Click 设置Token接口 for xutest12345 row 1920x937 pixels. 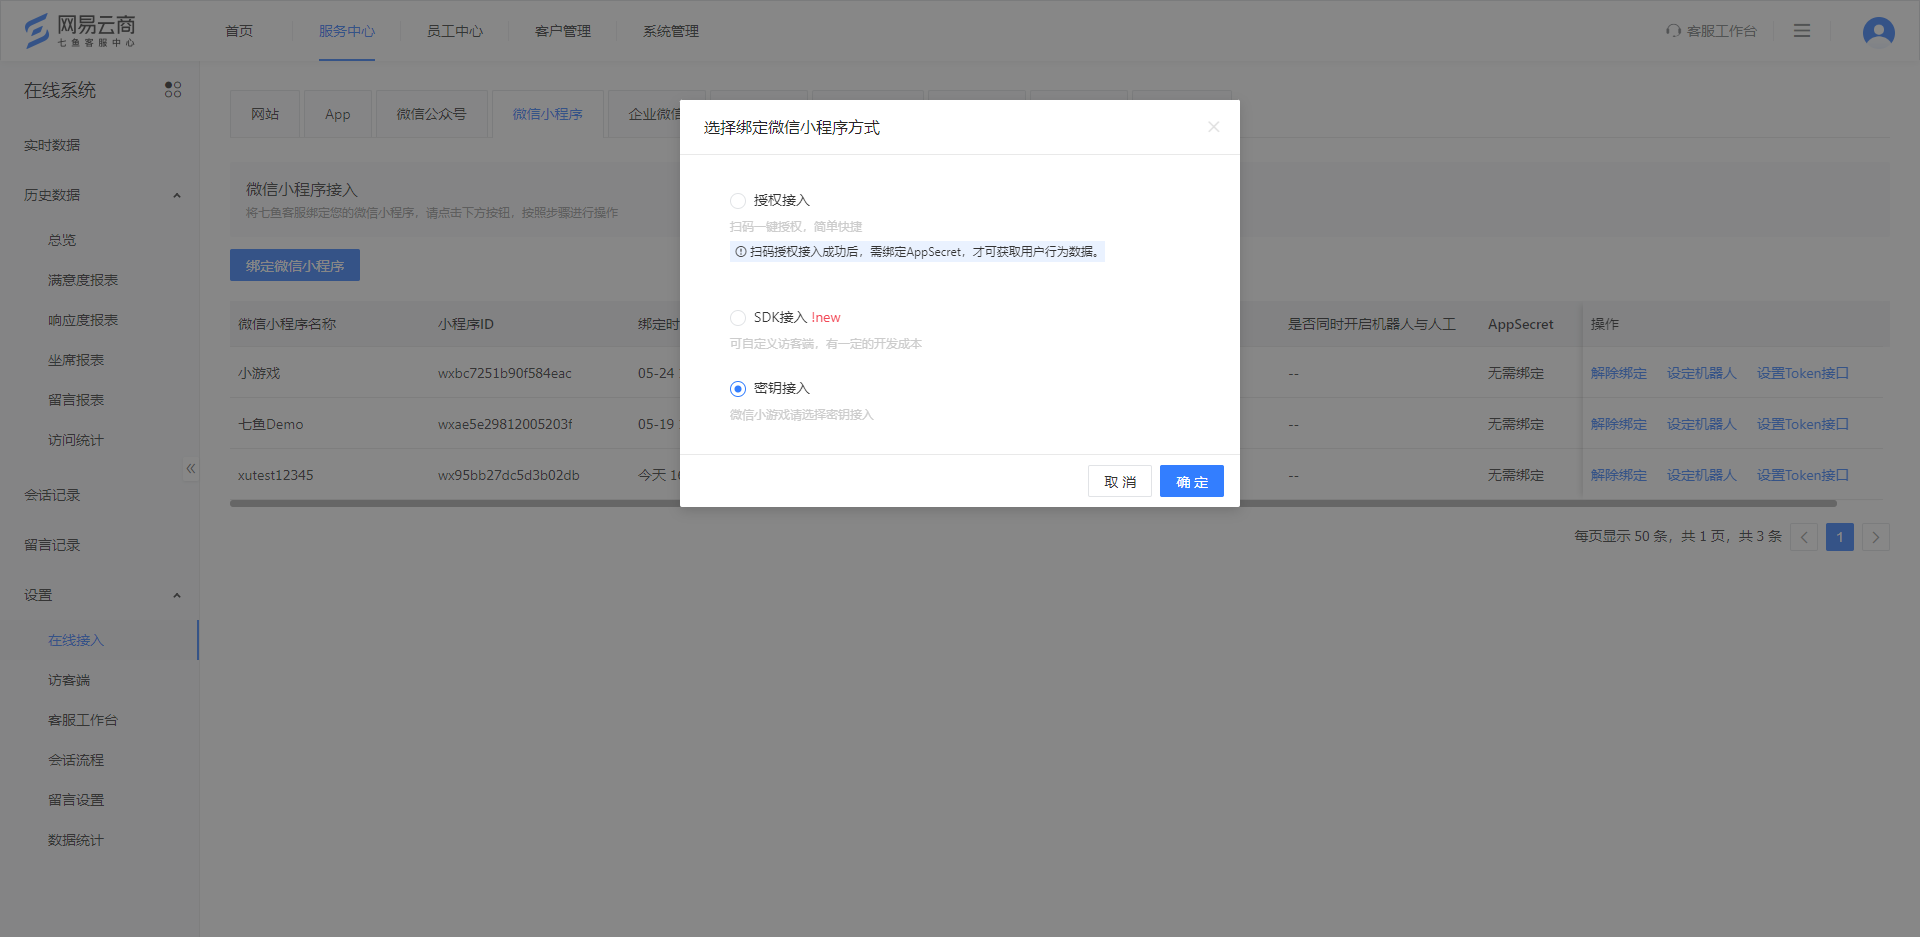tap(1803, 475)
